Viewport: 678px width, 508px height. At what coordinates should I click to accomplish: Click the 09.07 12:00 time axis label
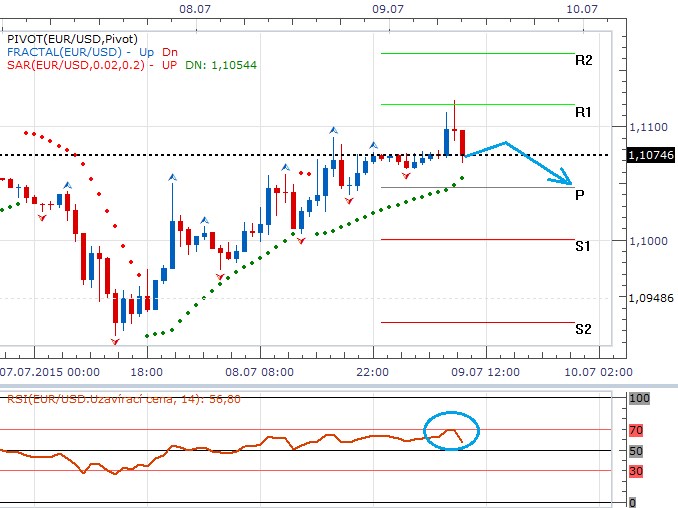(485, 372)
